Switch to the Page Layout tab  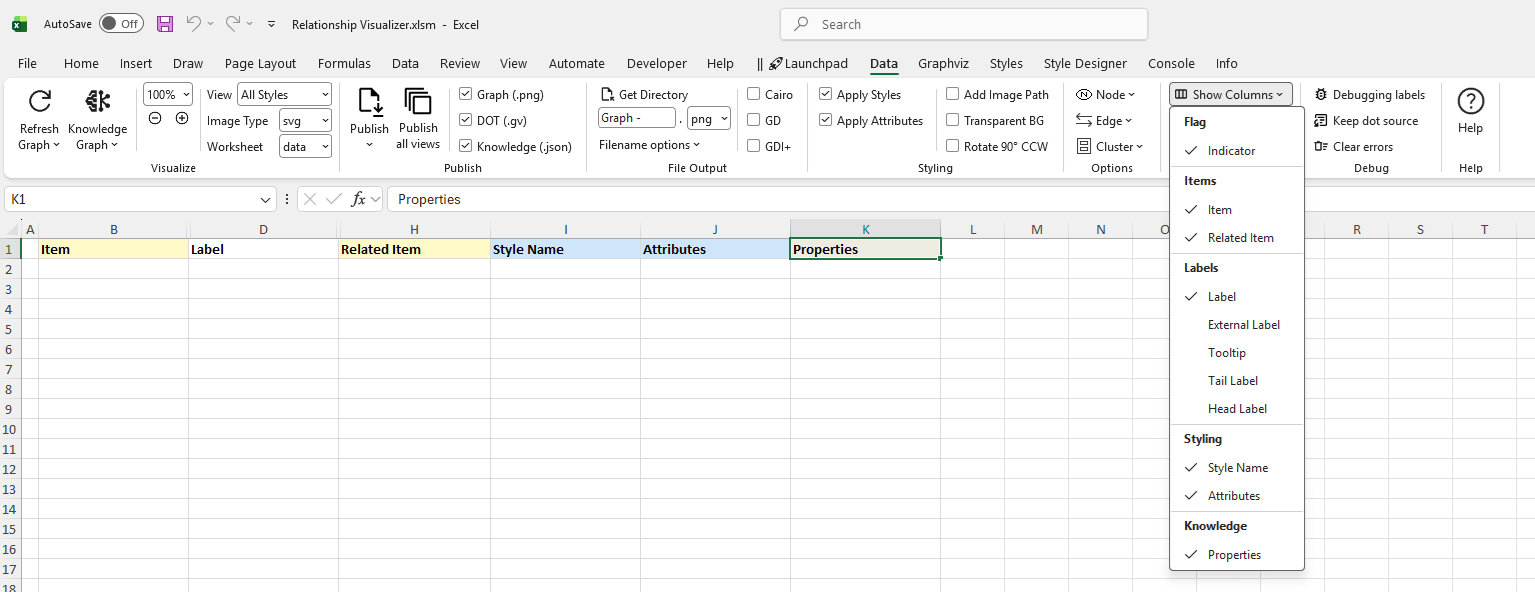point(260,64)
